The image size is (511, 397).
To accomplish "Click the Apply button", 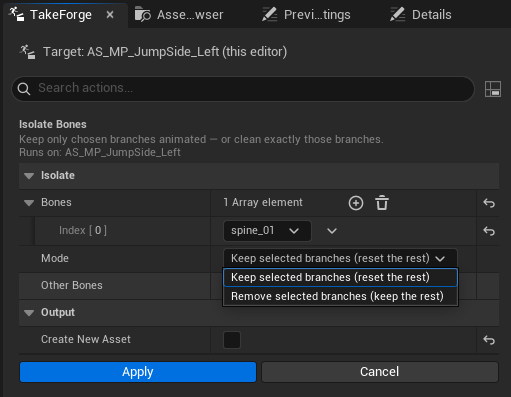I will pyautogui.click(x=138, y=372).
